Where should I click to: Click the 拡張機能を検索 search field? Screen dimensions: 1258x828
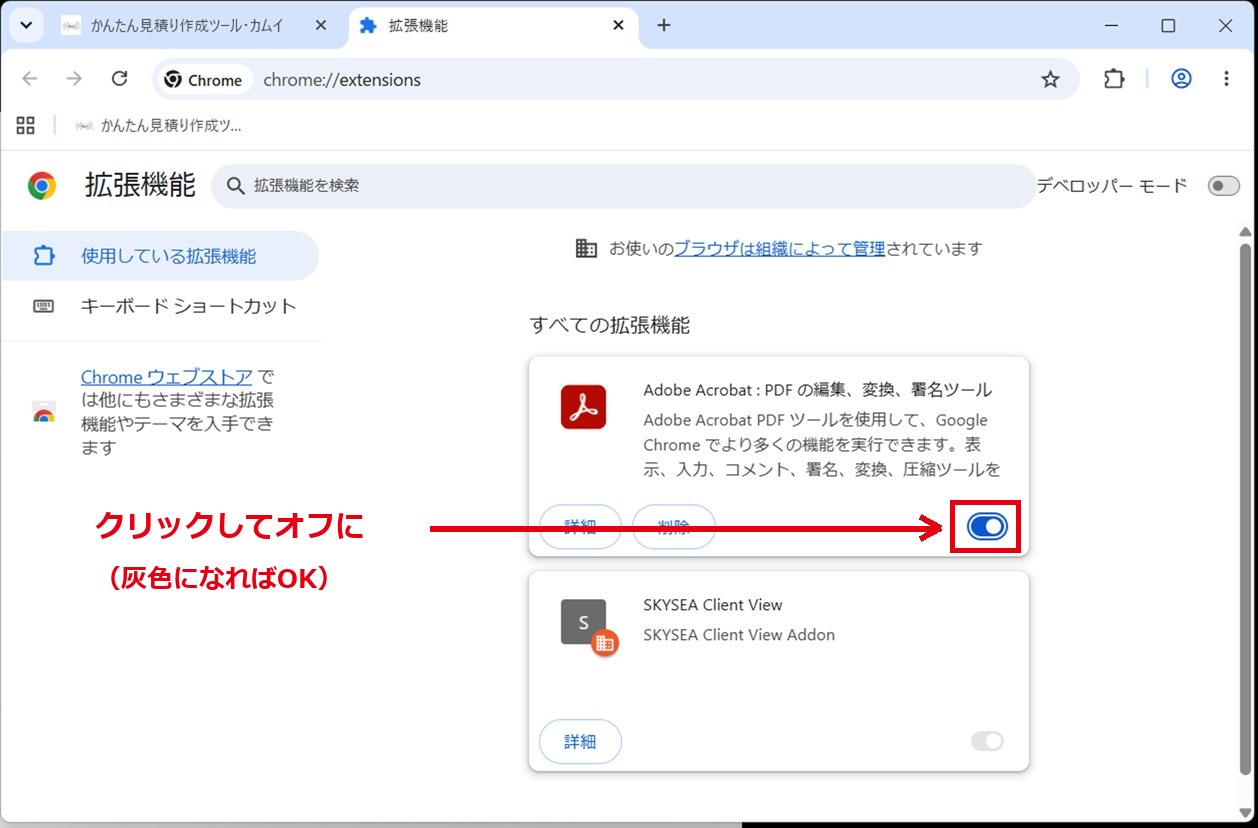pyautogui.click(x=623, y=186)
